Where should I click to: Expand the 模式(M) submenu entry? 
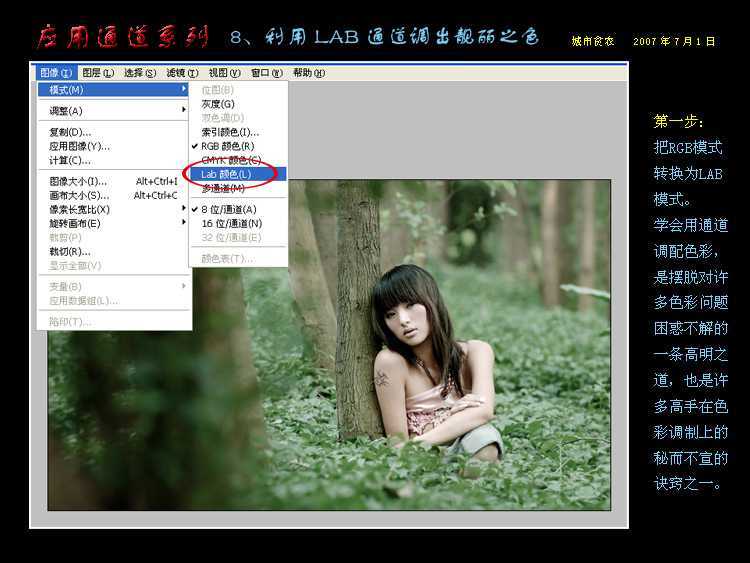(113, 89)
